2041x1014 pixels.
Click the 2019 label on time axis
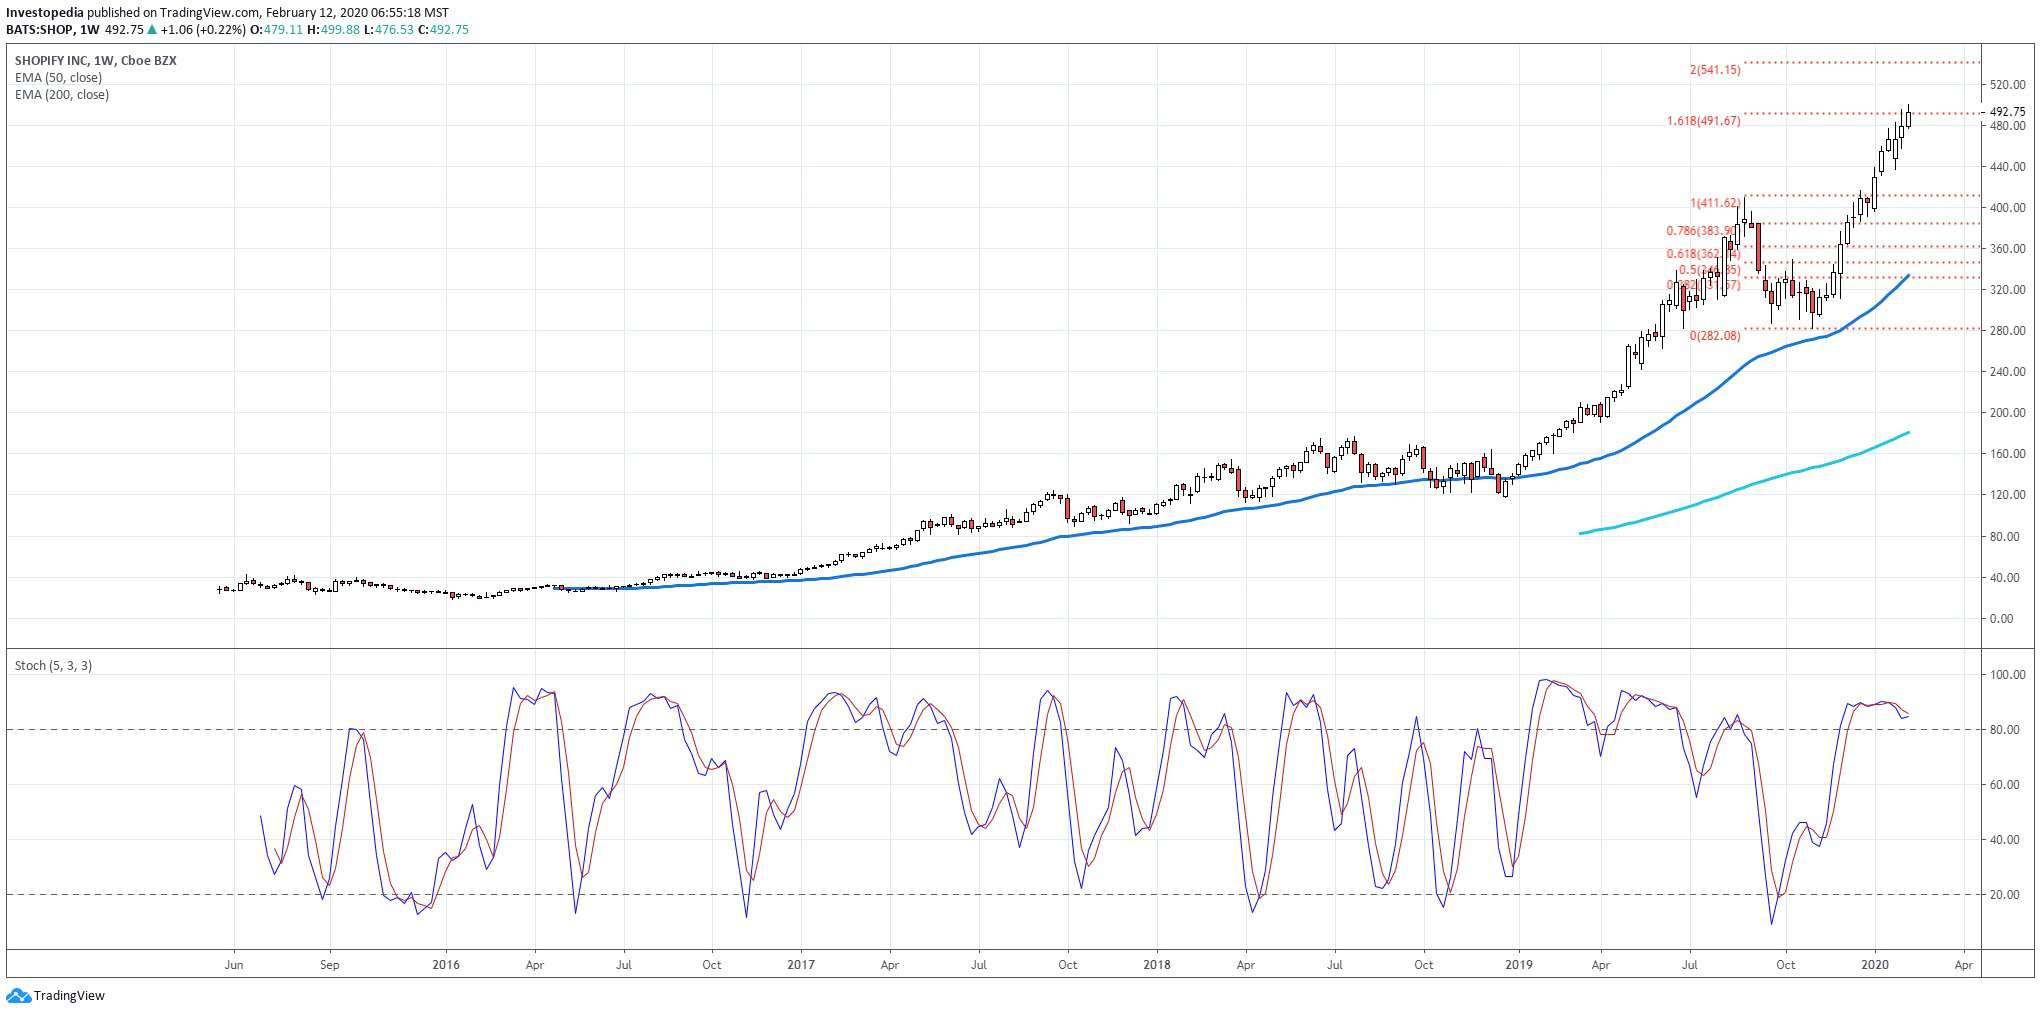tap(1518, 966)
